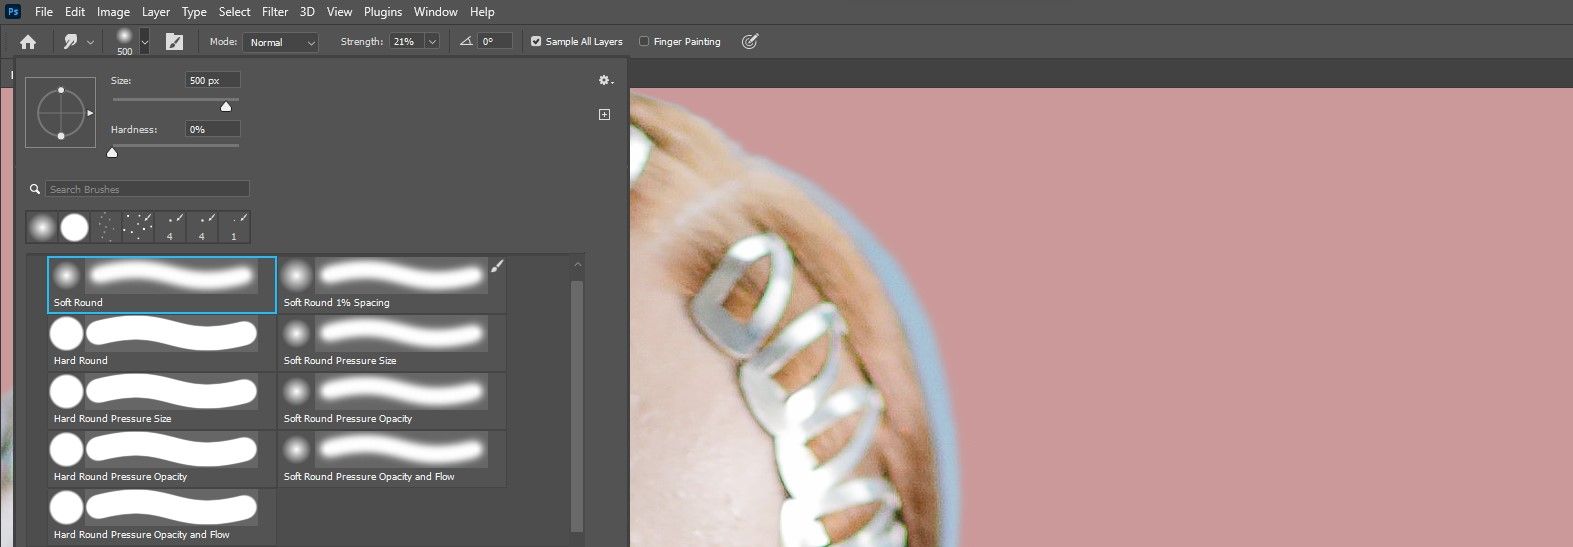Select the recent soft round brush thumbnail

tap(42, 228)
